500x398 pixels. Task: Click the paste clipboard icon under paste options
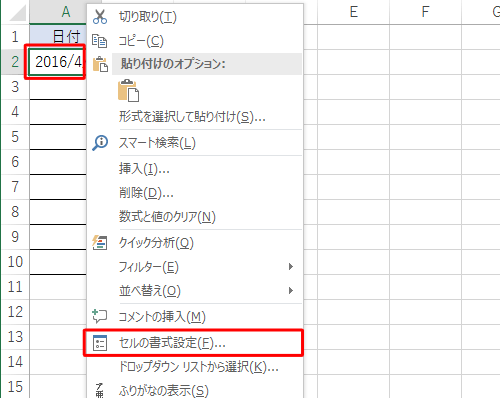click(x=129, y=90)
